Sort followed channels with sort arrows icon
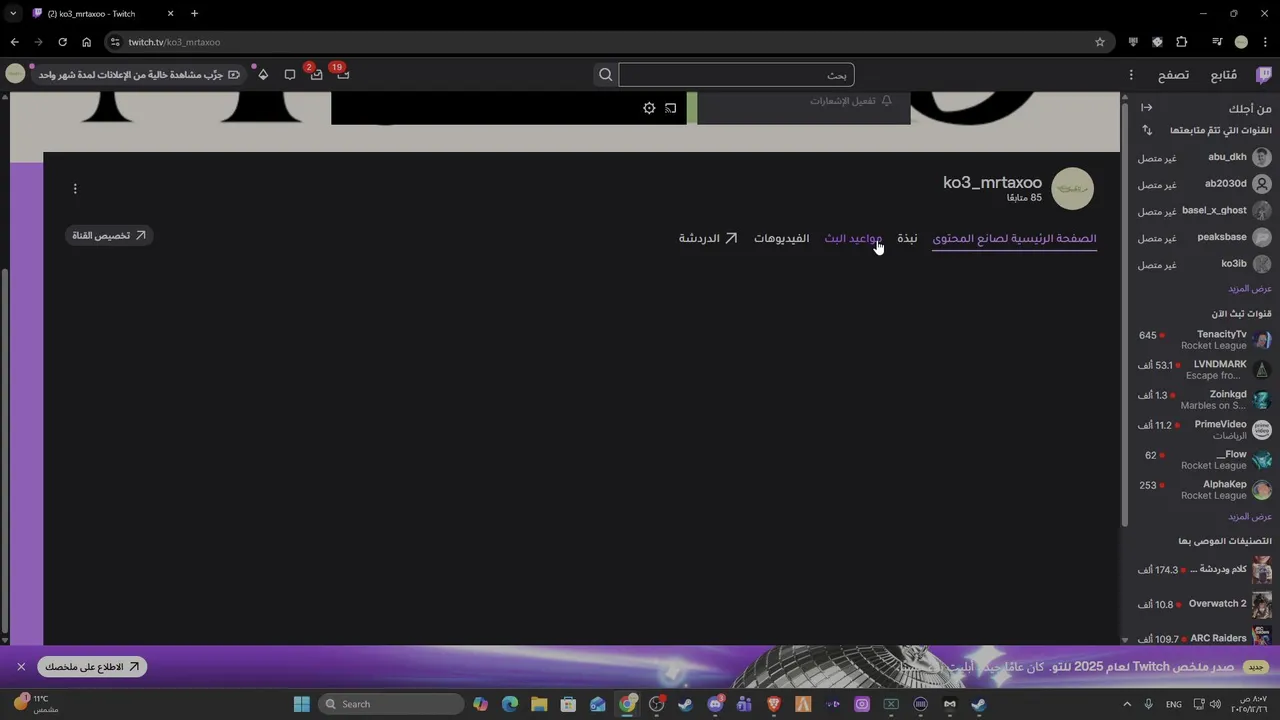Image resolution: width=1280 pixels, height=720 pixels. (x=1147, y=131)
